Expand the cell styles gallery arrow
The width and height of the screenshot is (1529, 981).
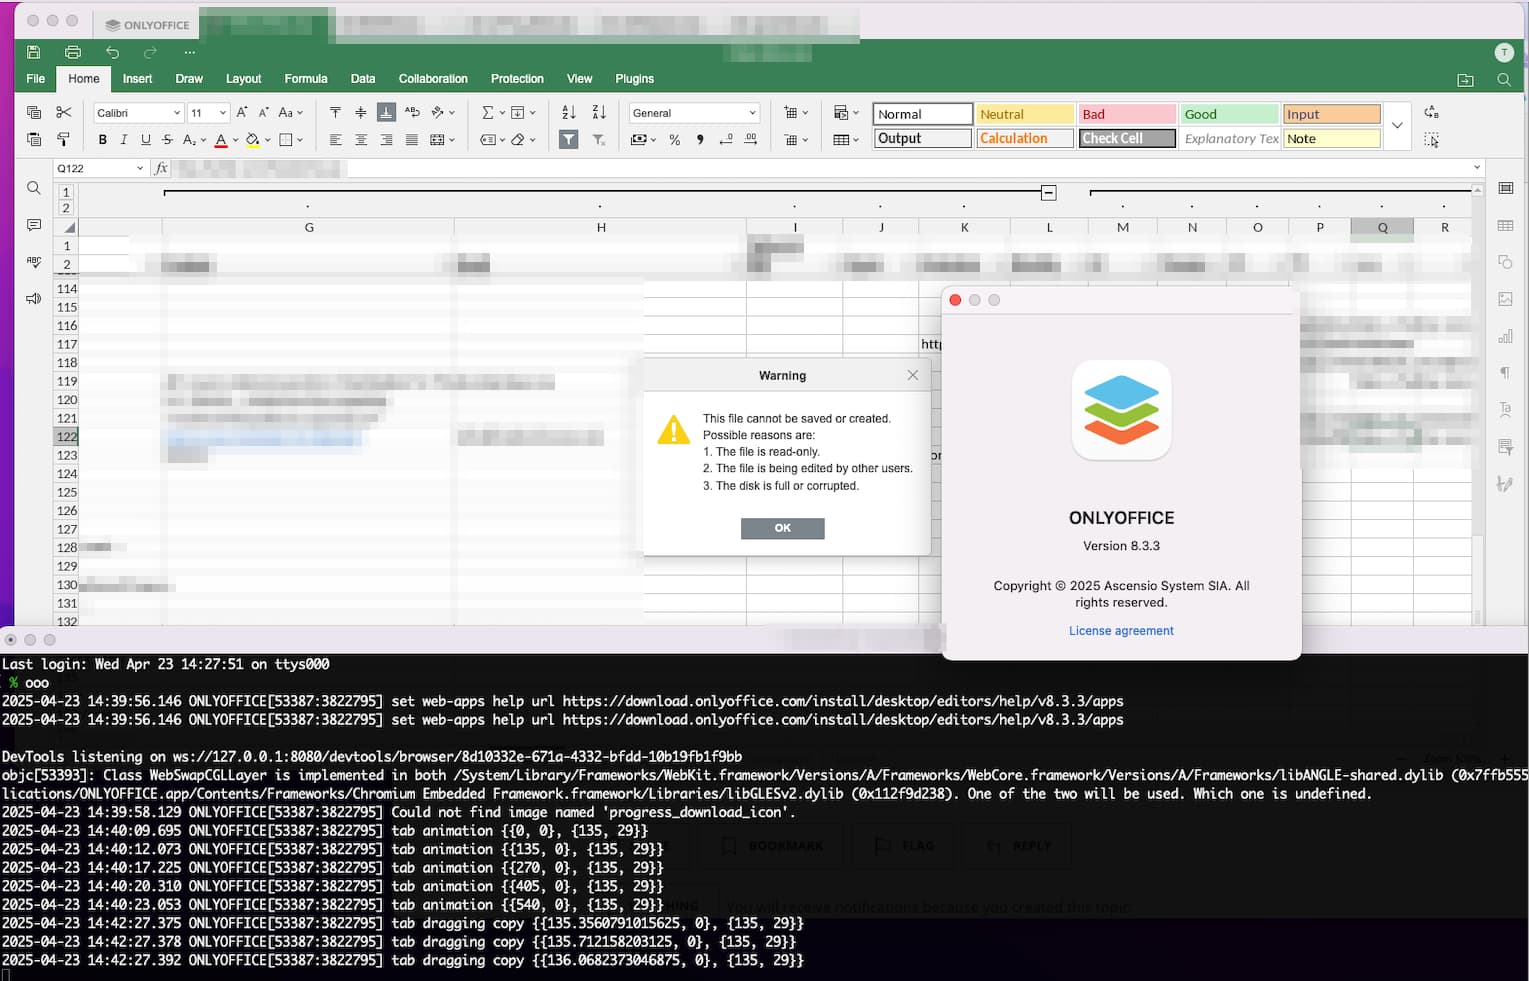(x=1397, y=126)
